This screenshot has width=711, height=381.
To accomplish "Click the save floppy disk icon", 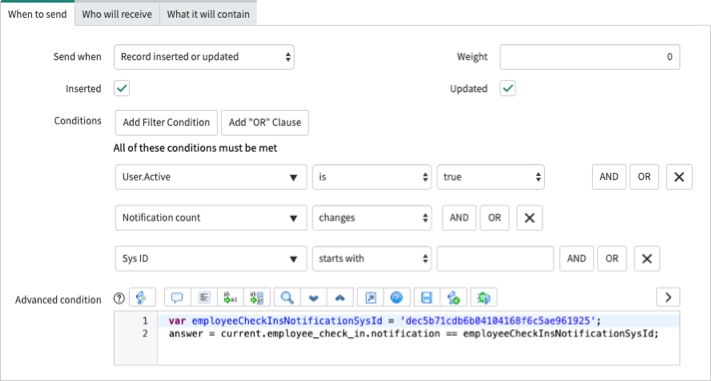I will click(x=427, y=298).
